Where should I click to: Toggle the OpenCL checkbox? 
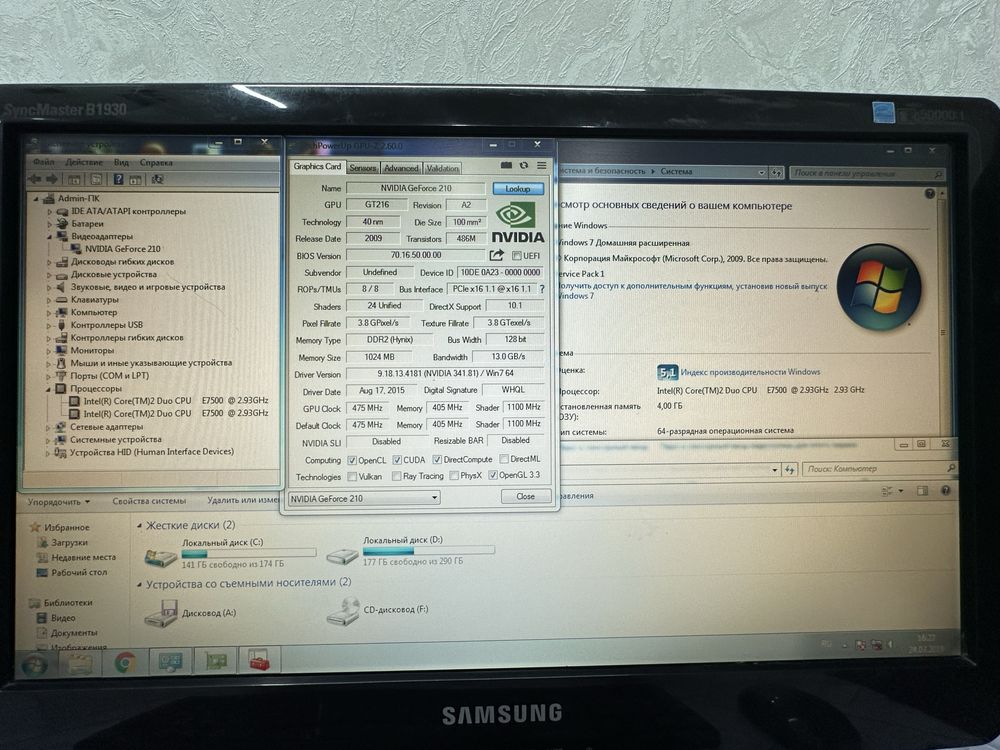click(x=352, y=460)
